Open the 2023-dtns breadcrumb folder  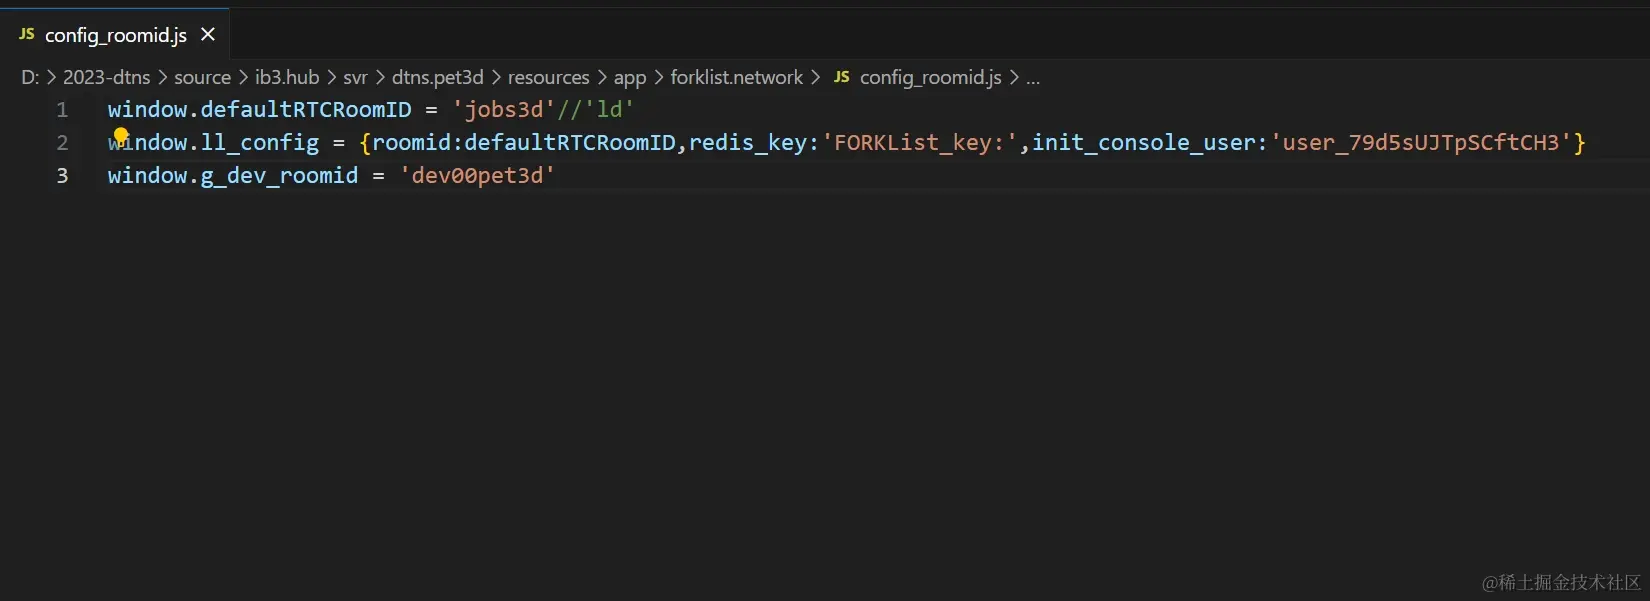coord(107,77)
